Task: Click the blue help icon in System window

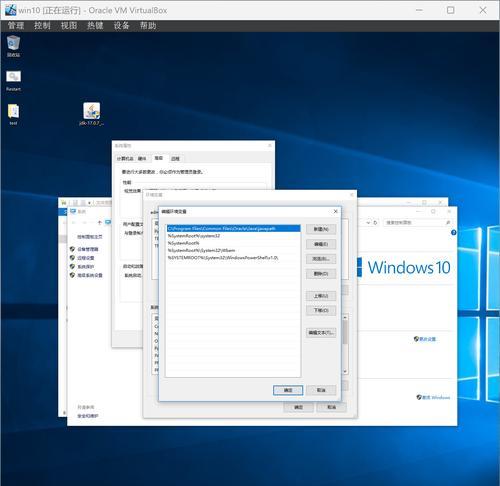Action: pyautogui.click(x=454, y=232)
